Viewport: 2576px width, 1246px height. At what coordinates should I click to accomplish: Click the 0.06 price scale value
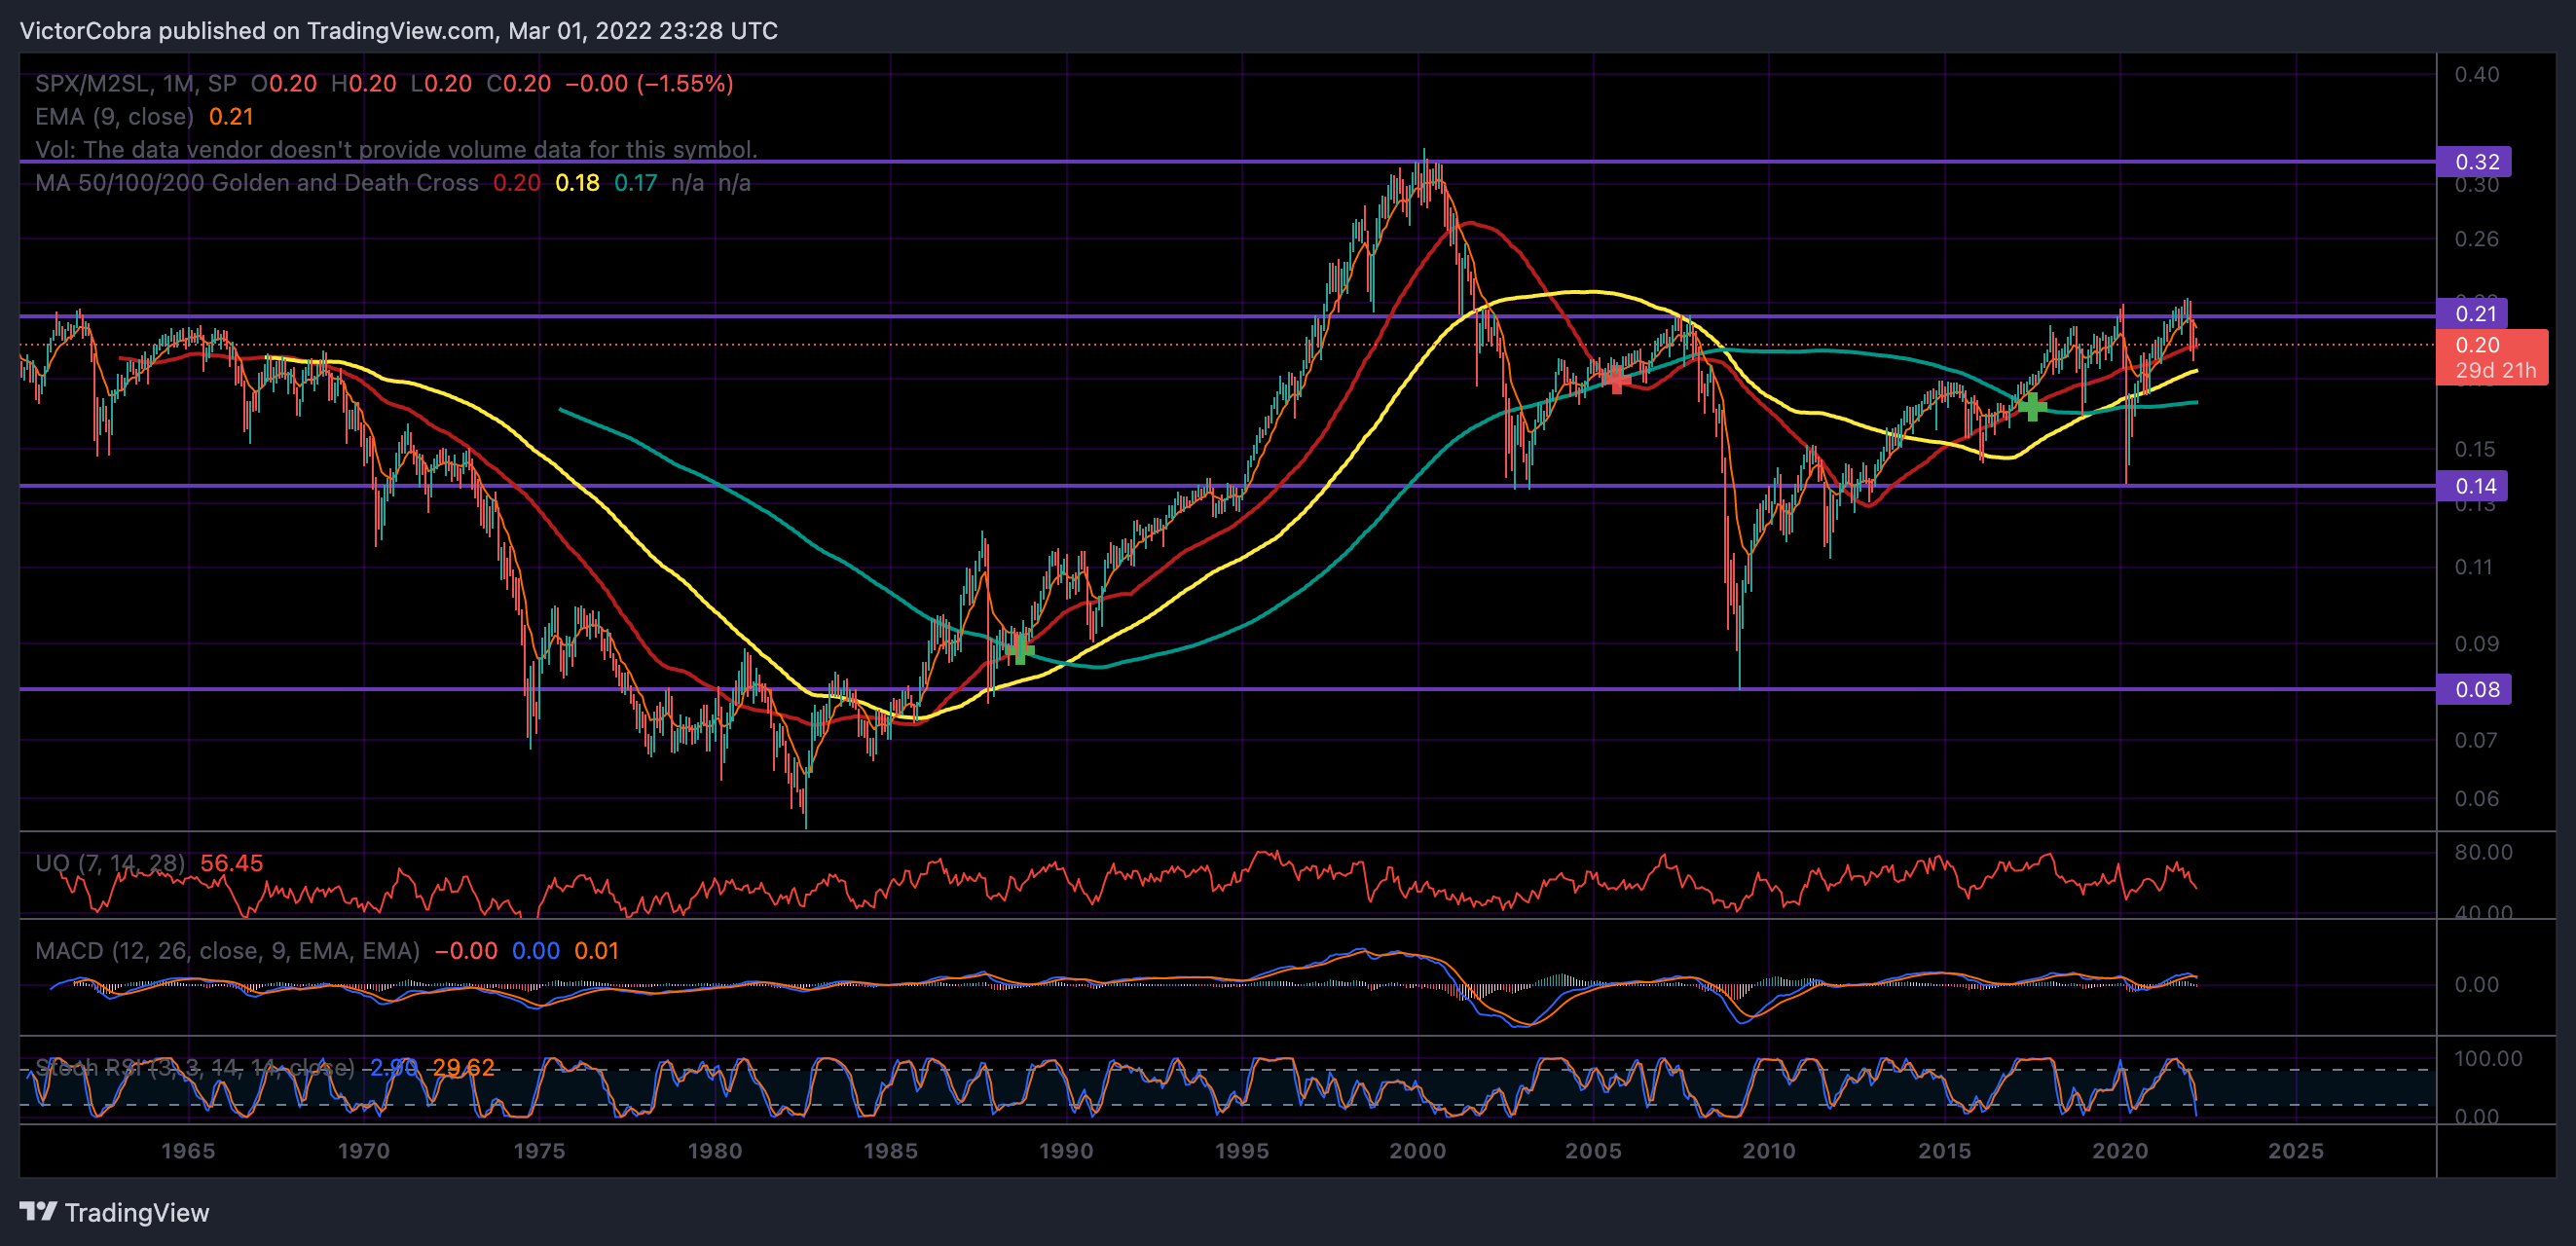(x=2477, y=798)
